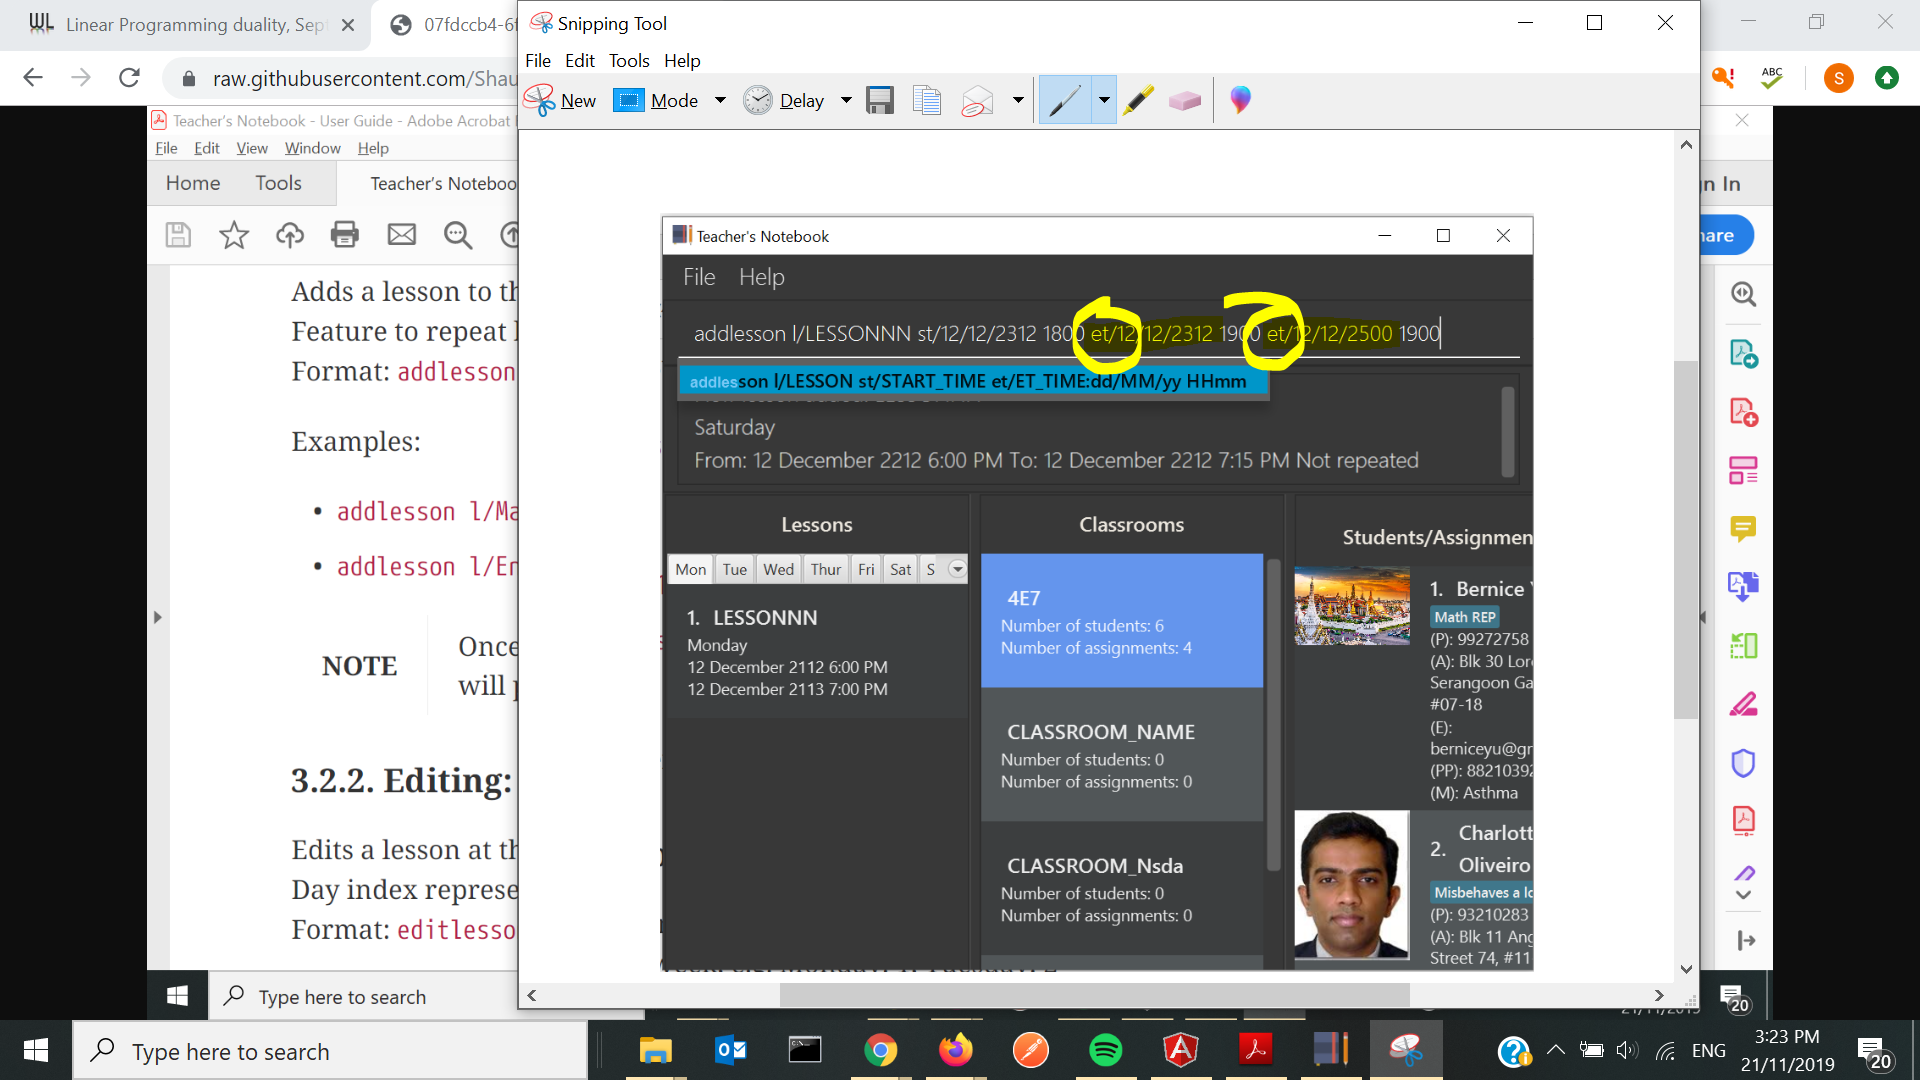
Task: Open Spotify from taskbar
Action: coord(1105,1050)
